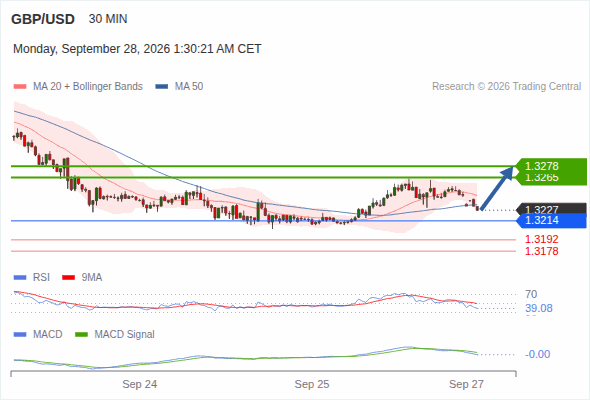Click the 30 MIN timeframe label
This screenshot has height=400, width=590.
(108, 19)
